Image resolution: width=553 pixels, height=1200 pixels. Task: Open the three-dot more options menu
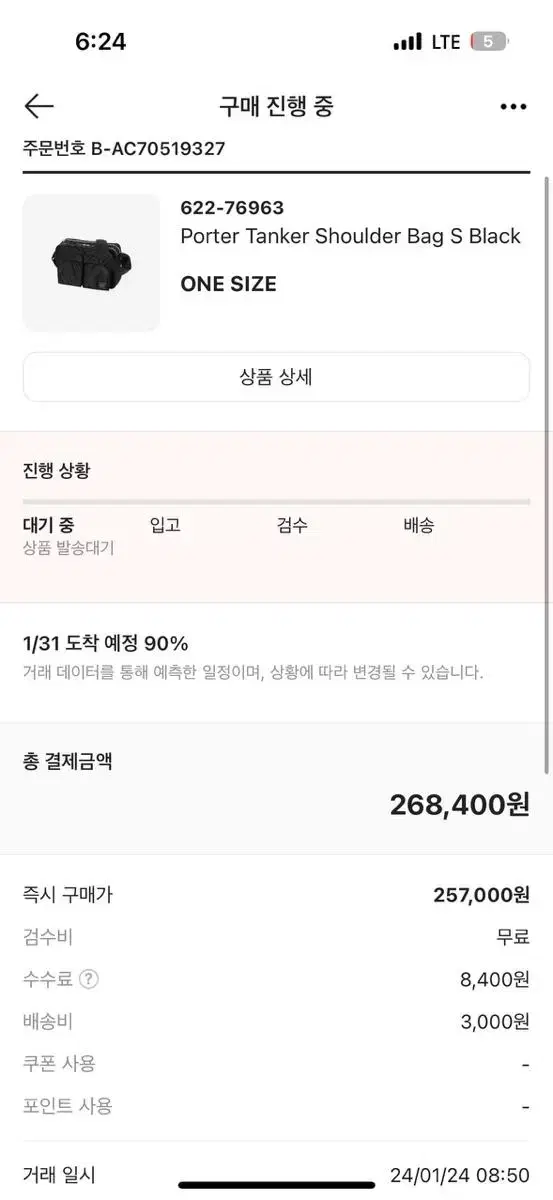(x=513, y=106)
